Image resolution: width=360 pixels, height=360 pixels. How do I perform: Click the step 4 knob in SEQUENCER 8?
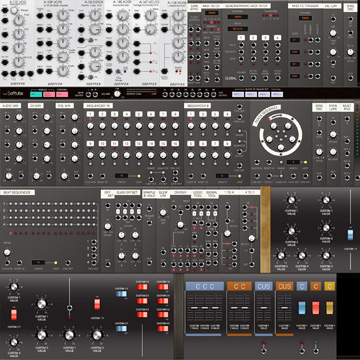(x=227, y=126)
